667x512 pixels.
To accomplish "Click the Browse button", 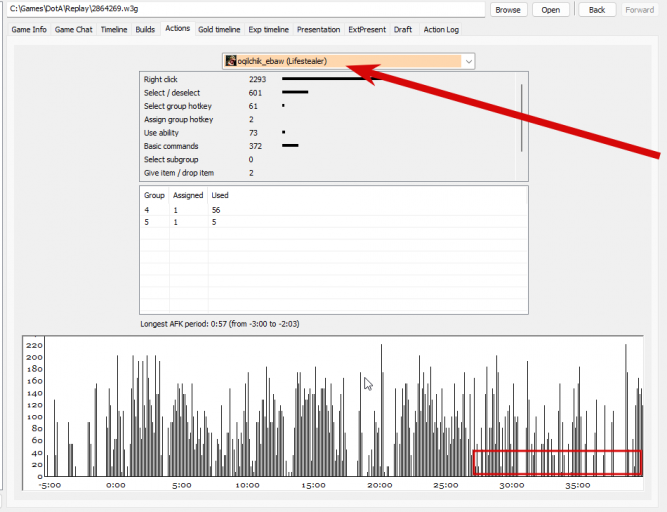I will click(508, 10).
